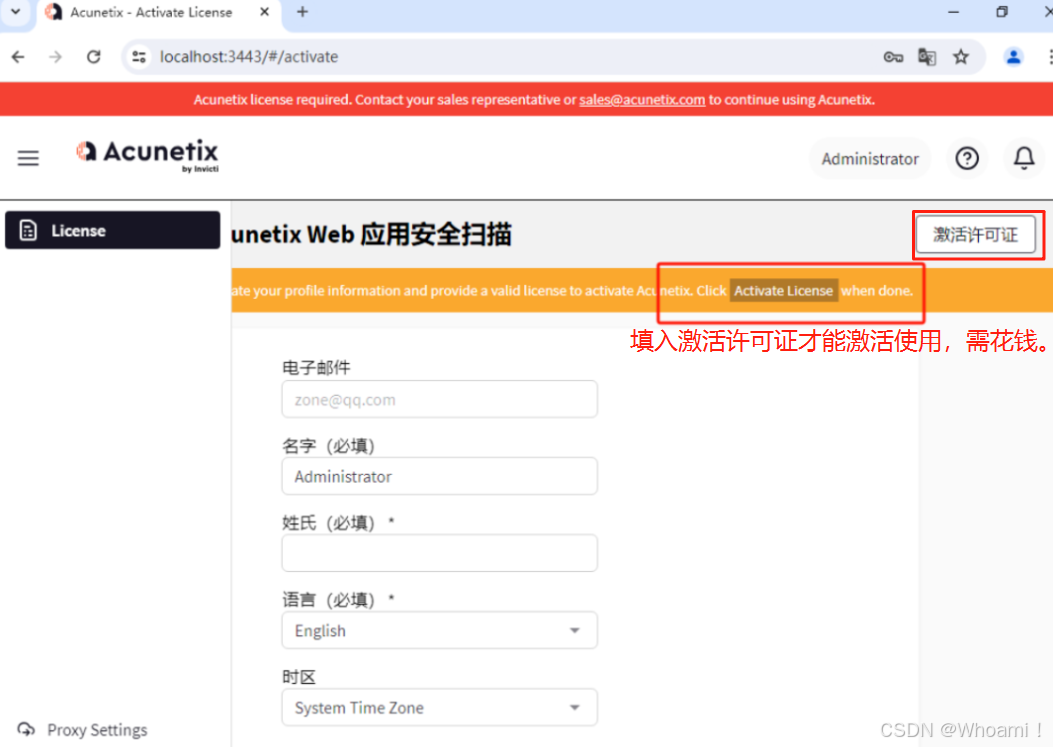
Task: Click the sales@acunetix.com email link
Action: pos(642,100)
